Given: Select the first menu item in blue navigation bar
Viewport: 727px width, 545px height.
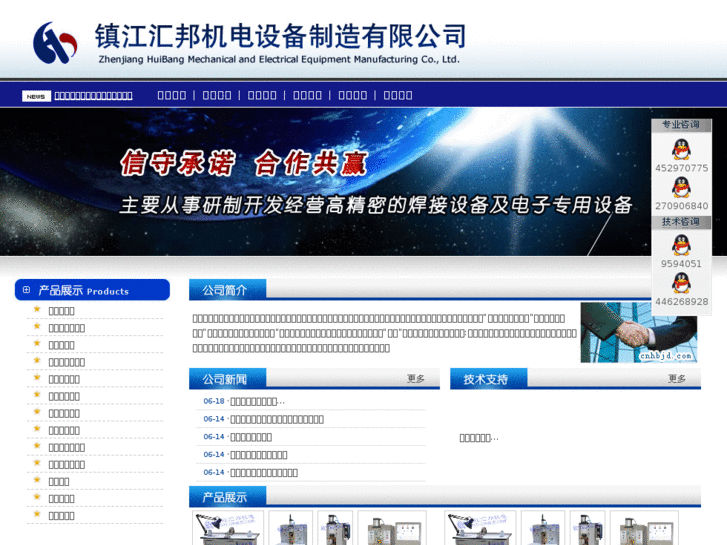Looking at the screenshot, I should pyautogui.click(x=172, y=96).
